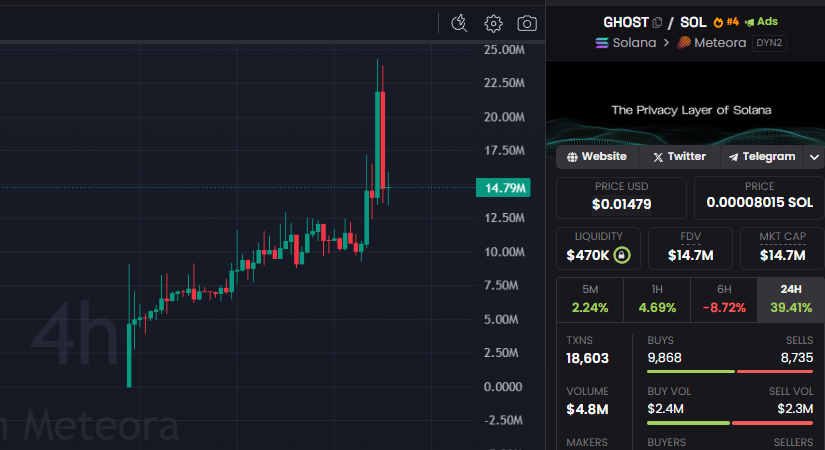Click the SELLS 8,735 value
This screenshot has height=450, width=825.
click(797, 358)
